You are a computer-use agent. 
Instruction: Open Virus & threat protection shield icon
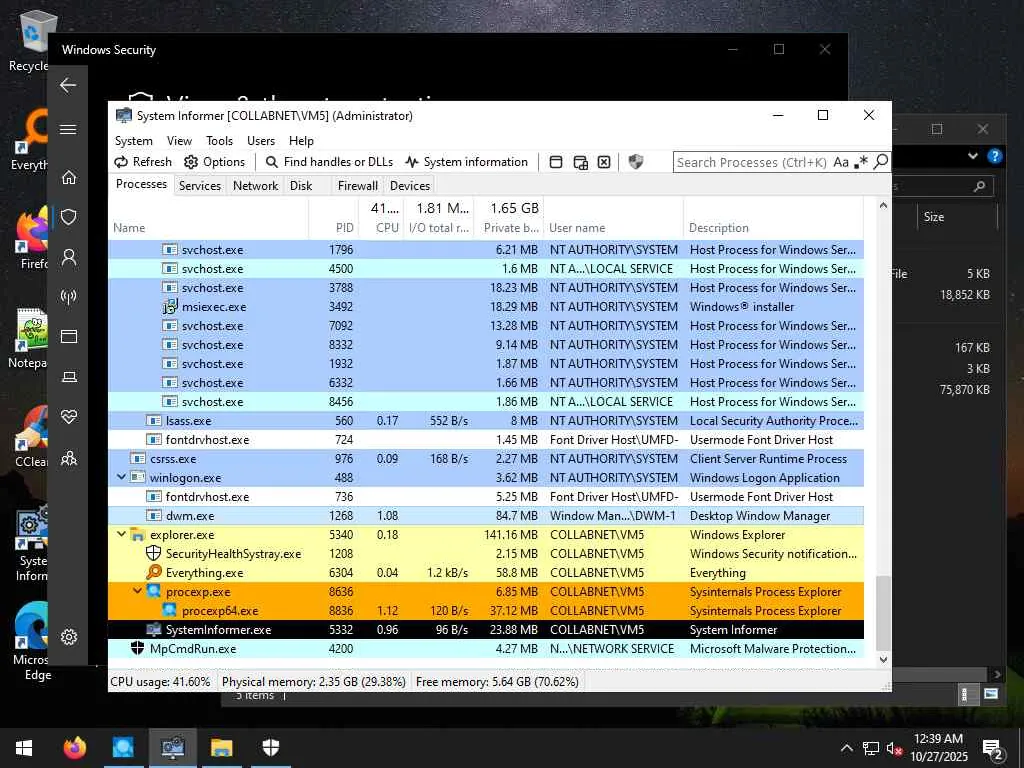(69, 217)
